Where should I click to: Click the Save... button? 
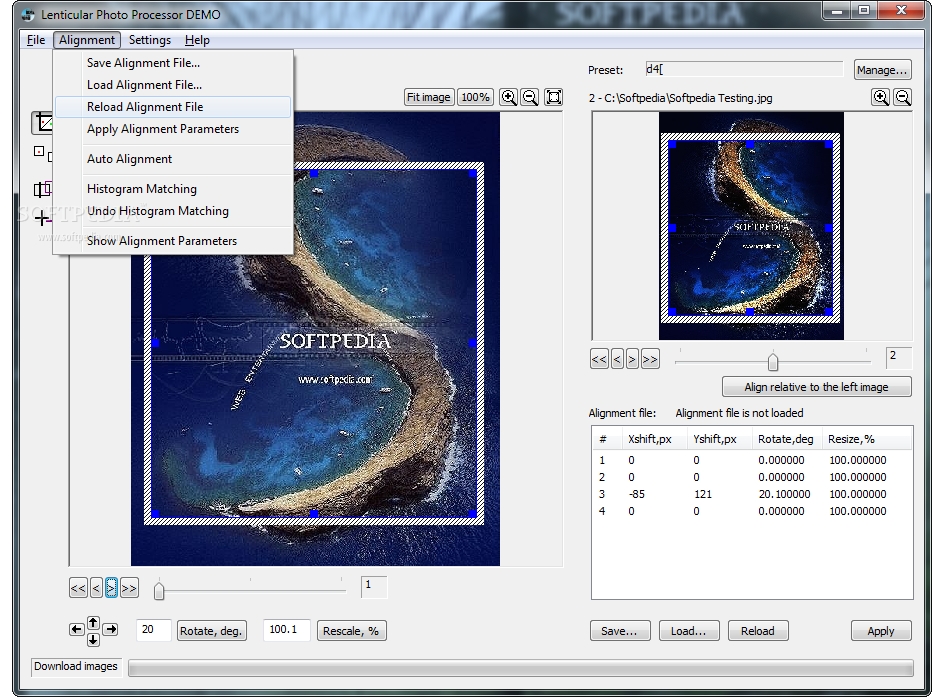[x=619, y=631]
